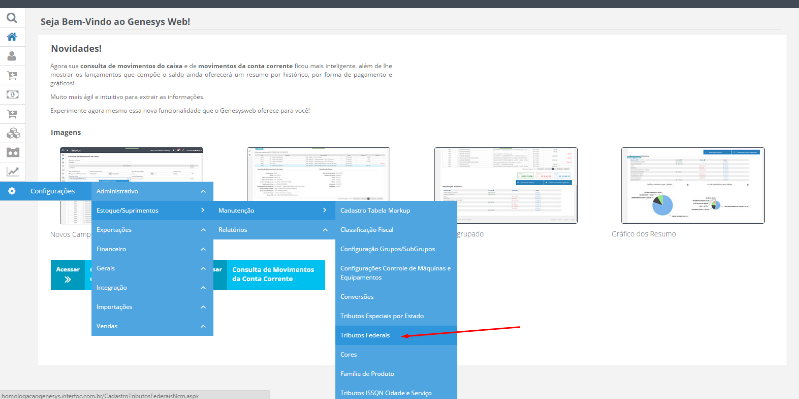Select the sidebar icon just above the line chart
The width and height of the screenshot is (799, 399).
(x=13, y=152)
